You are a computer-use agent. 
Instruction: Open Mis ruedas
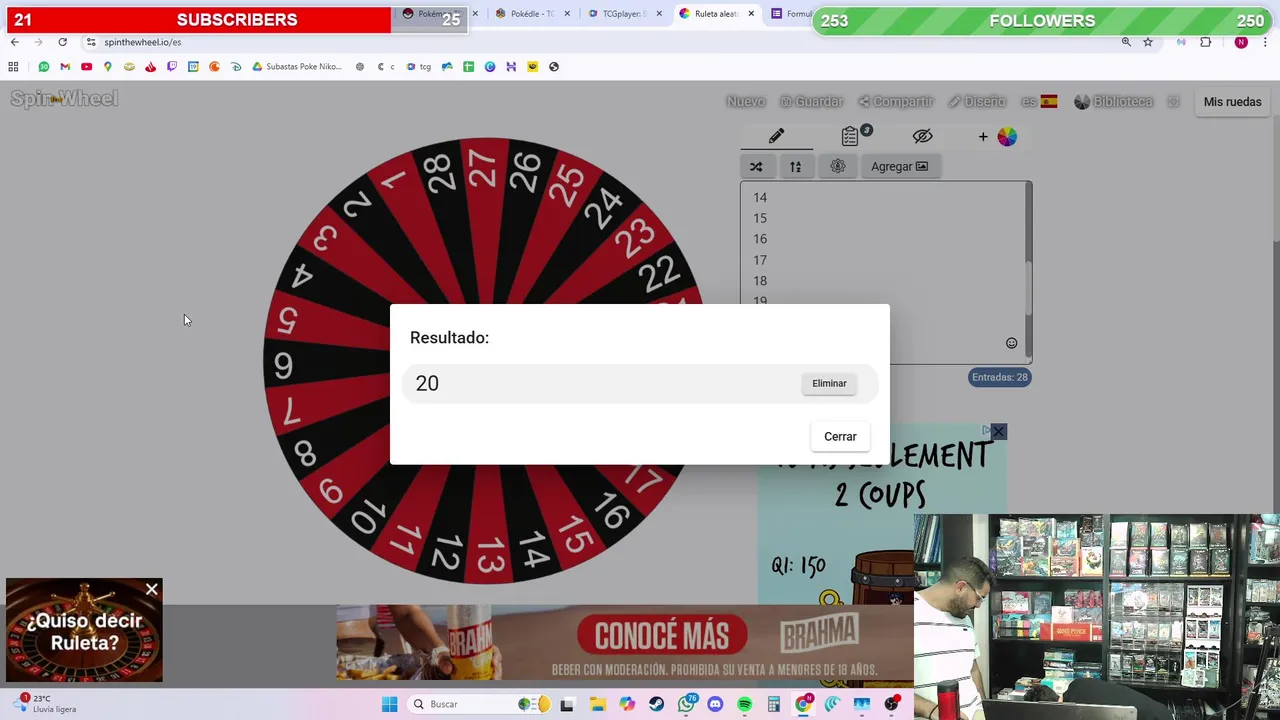click(1232, 101)
